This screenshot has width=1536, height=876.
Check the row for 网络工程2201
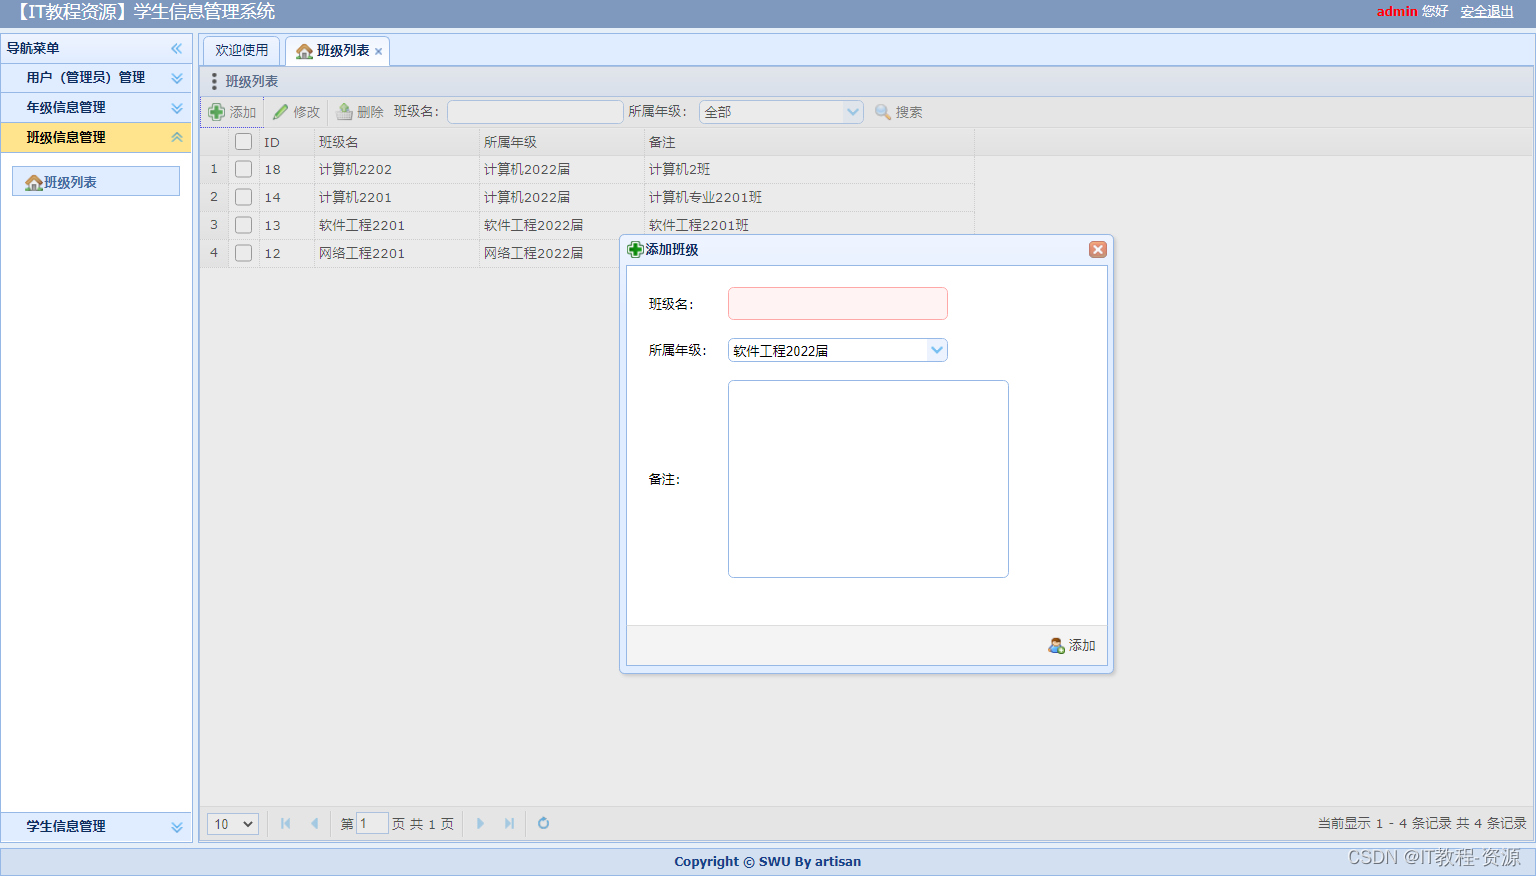click(x=243, y=253)
